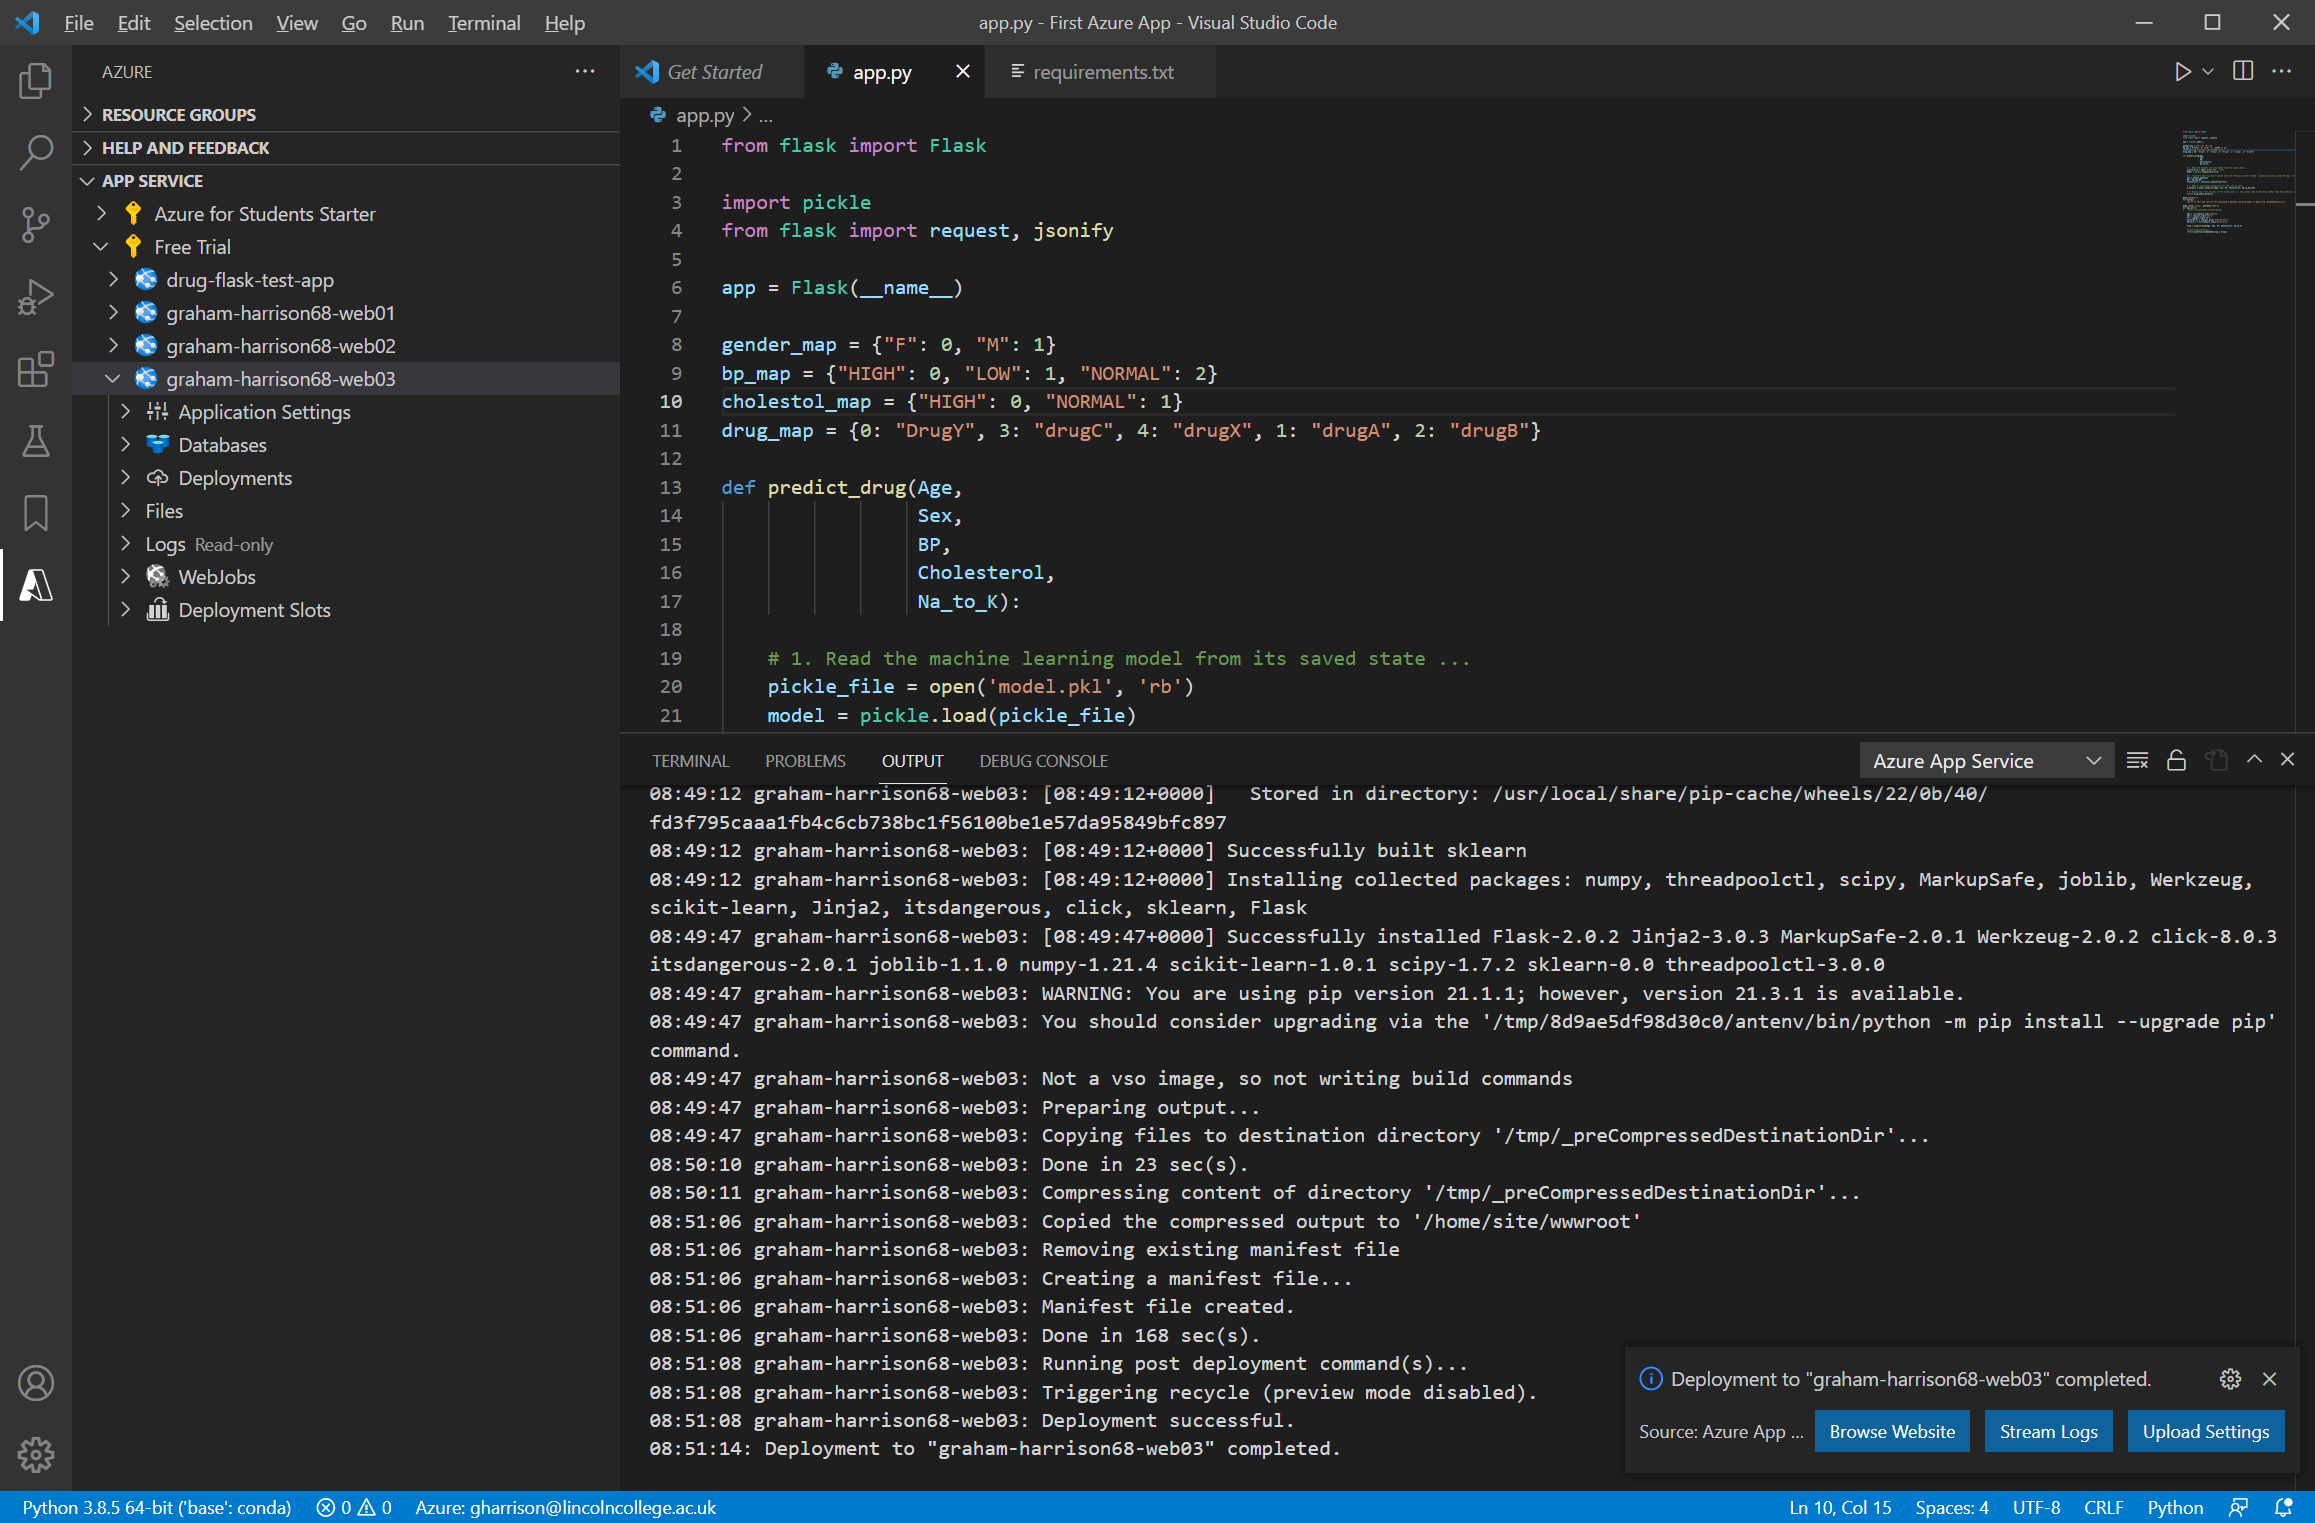Screen dimensions: 2315x1523
Task: Click the Run Python File play button
Action: [2182, 72]
